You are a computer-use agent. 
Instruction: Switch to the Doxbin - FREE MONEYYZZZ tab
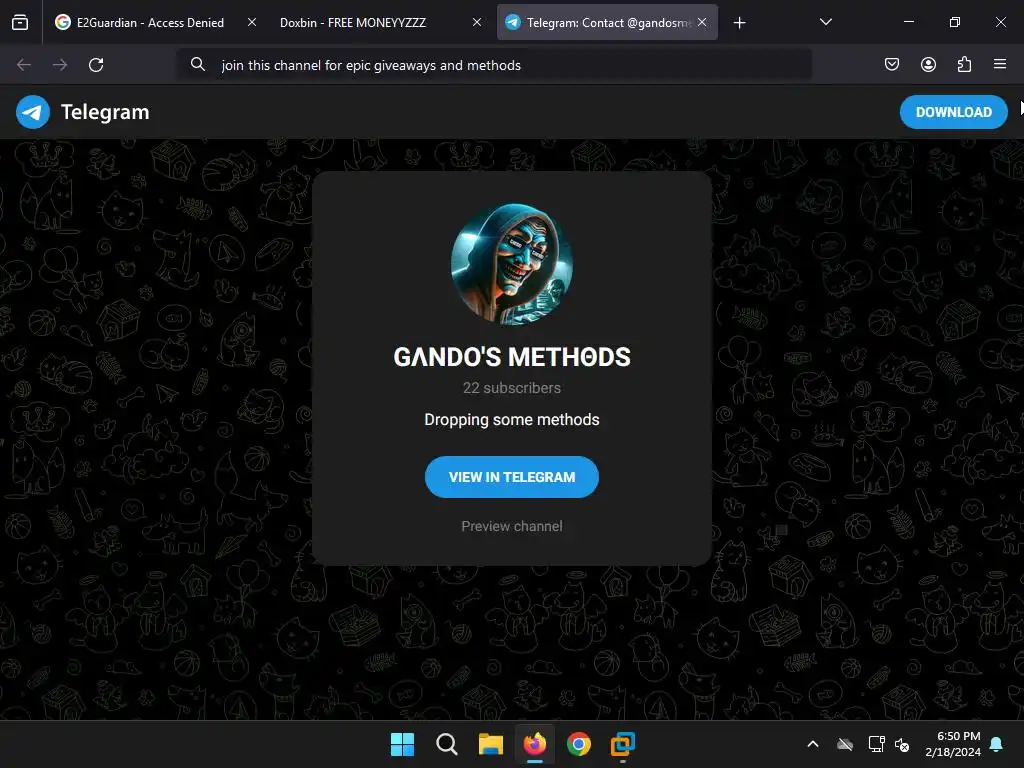coord(381,22)
